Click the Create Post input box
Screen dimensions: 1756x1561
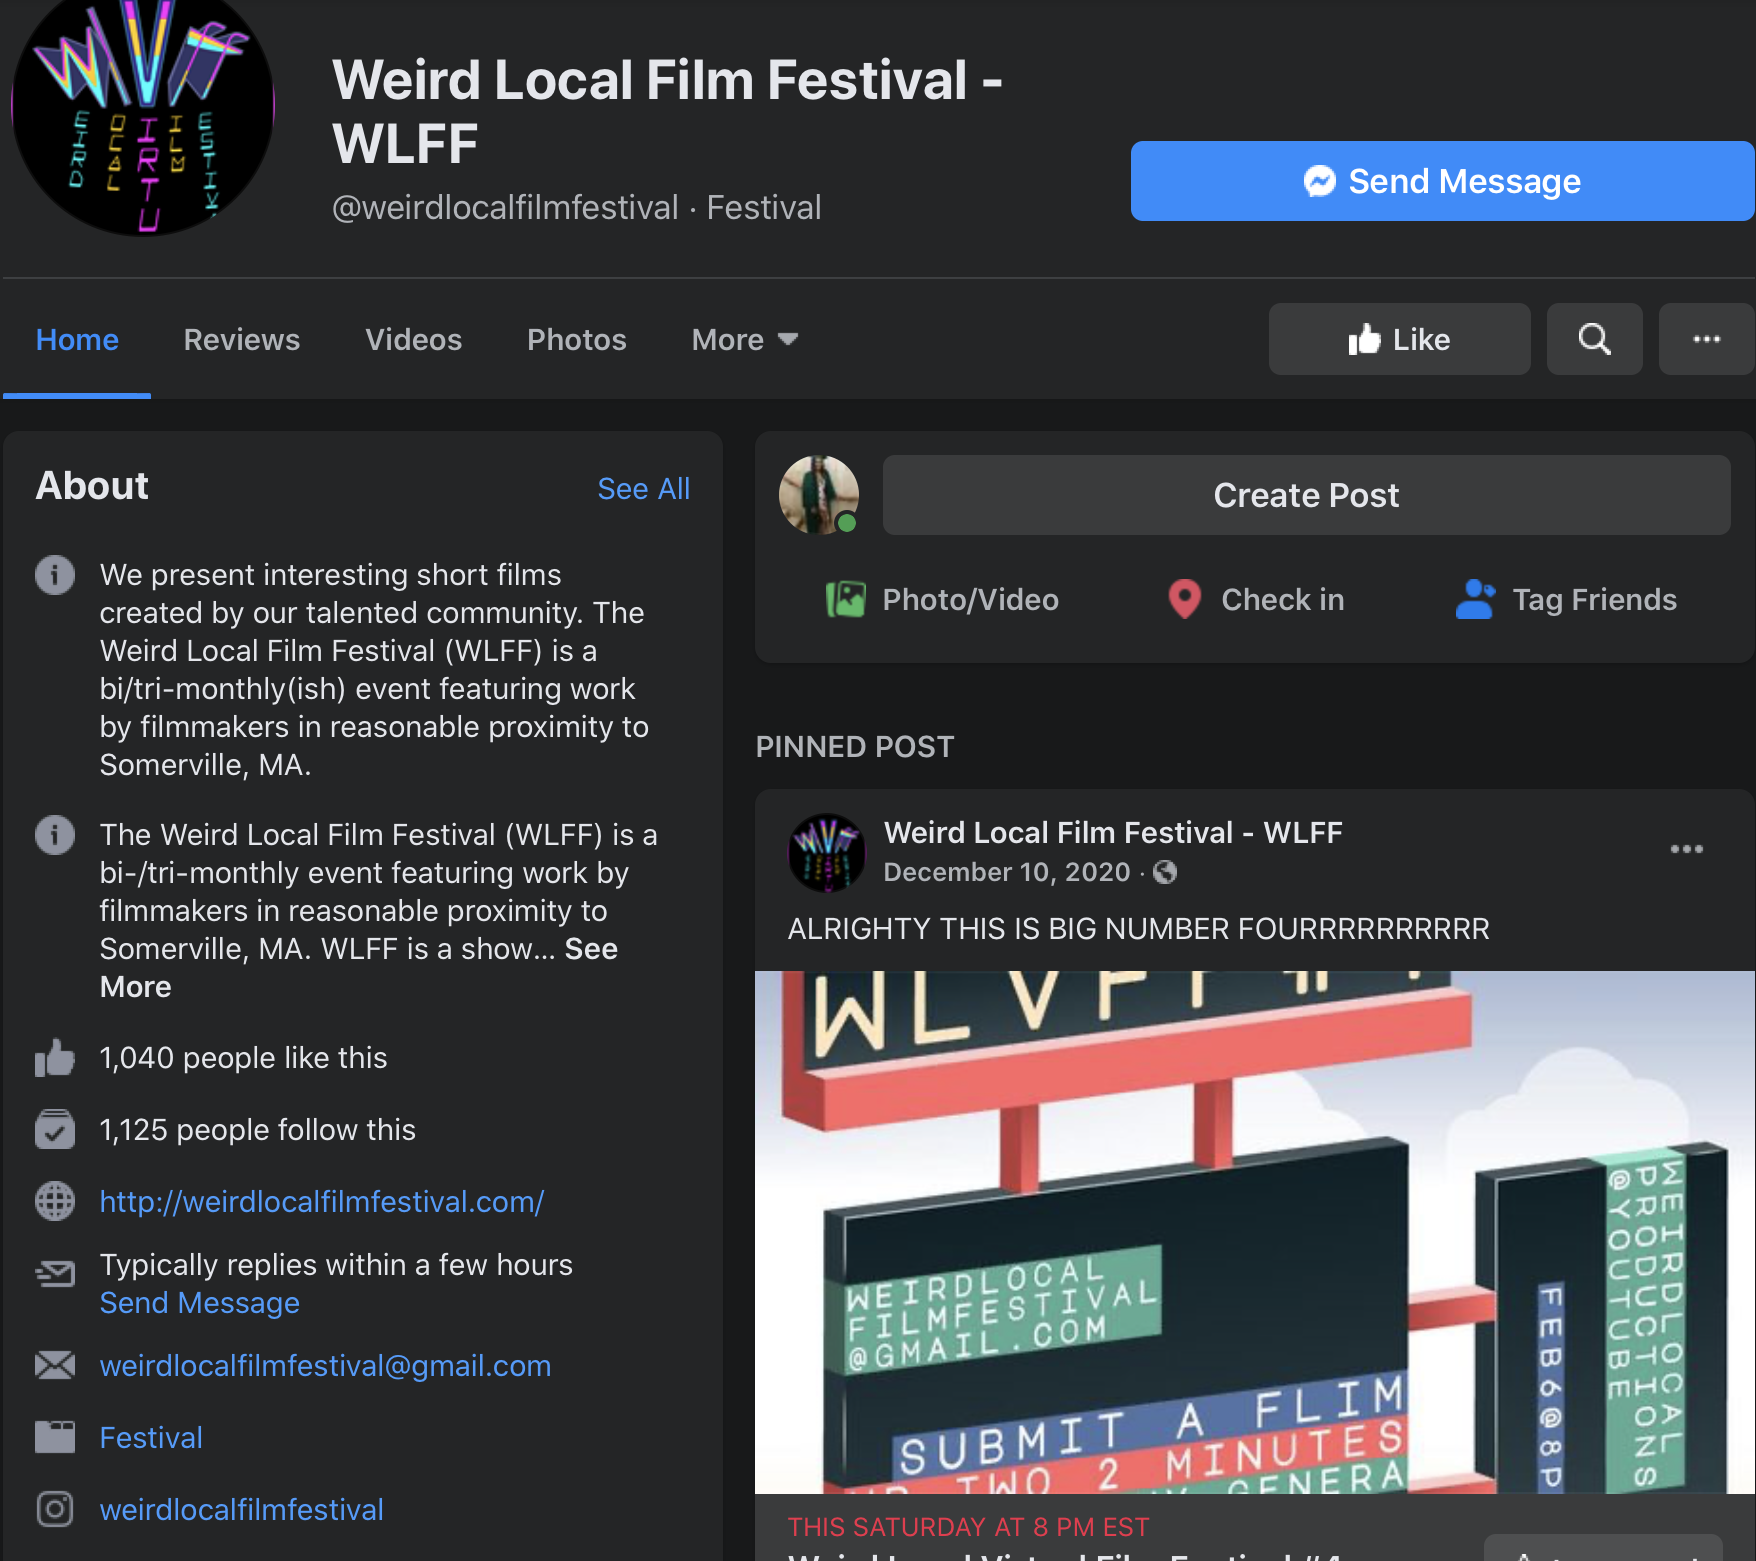(1306, 495)
